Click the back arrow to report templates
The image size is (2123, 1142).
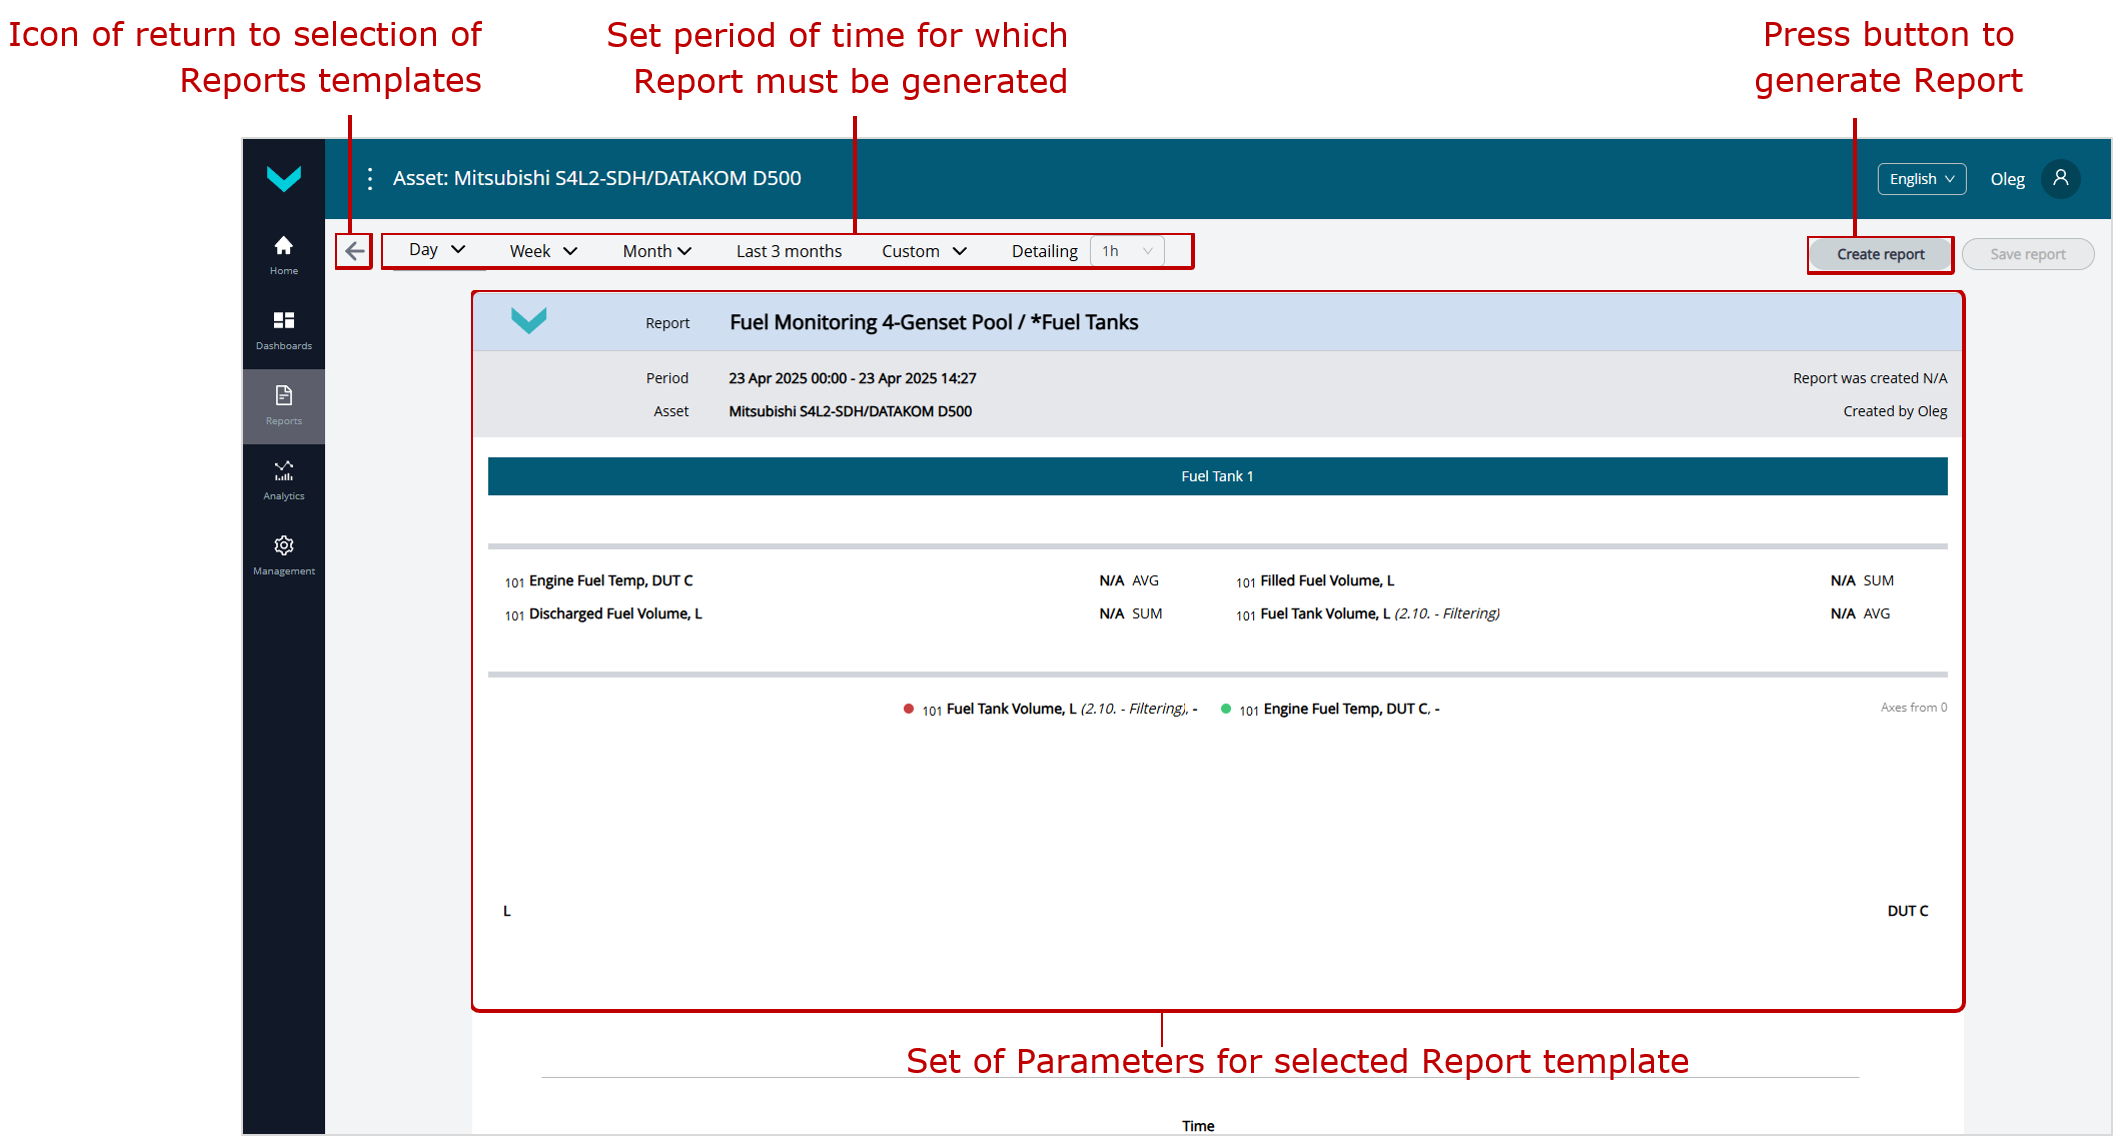pos(354,251)
